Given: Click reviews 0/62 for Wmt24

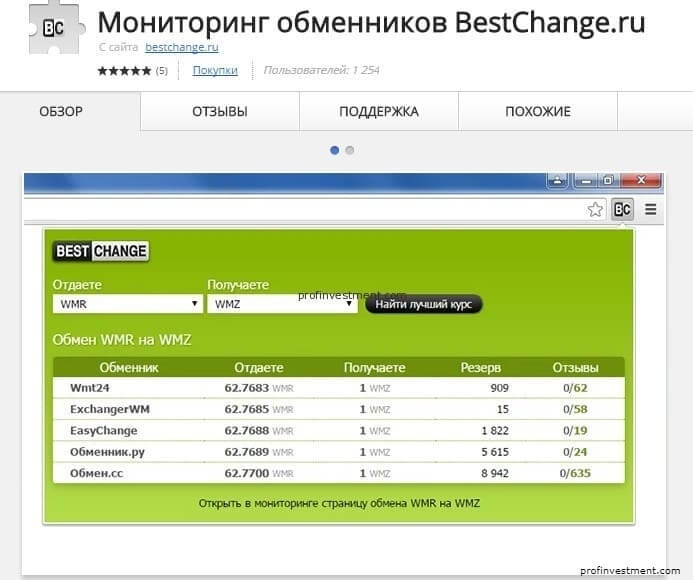Looking at the screenshot, I should pyautogui.click(x=575, y=388).
